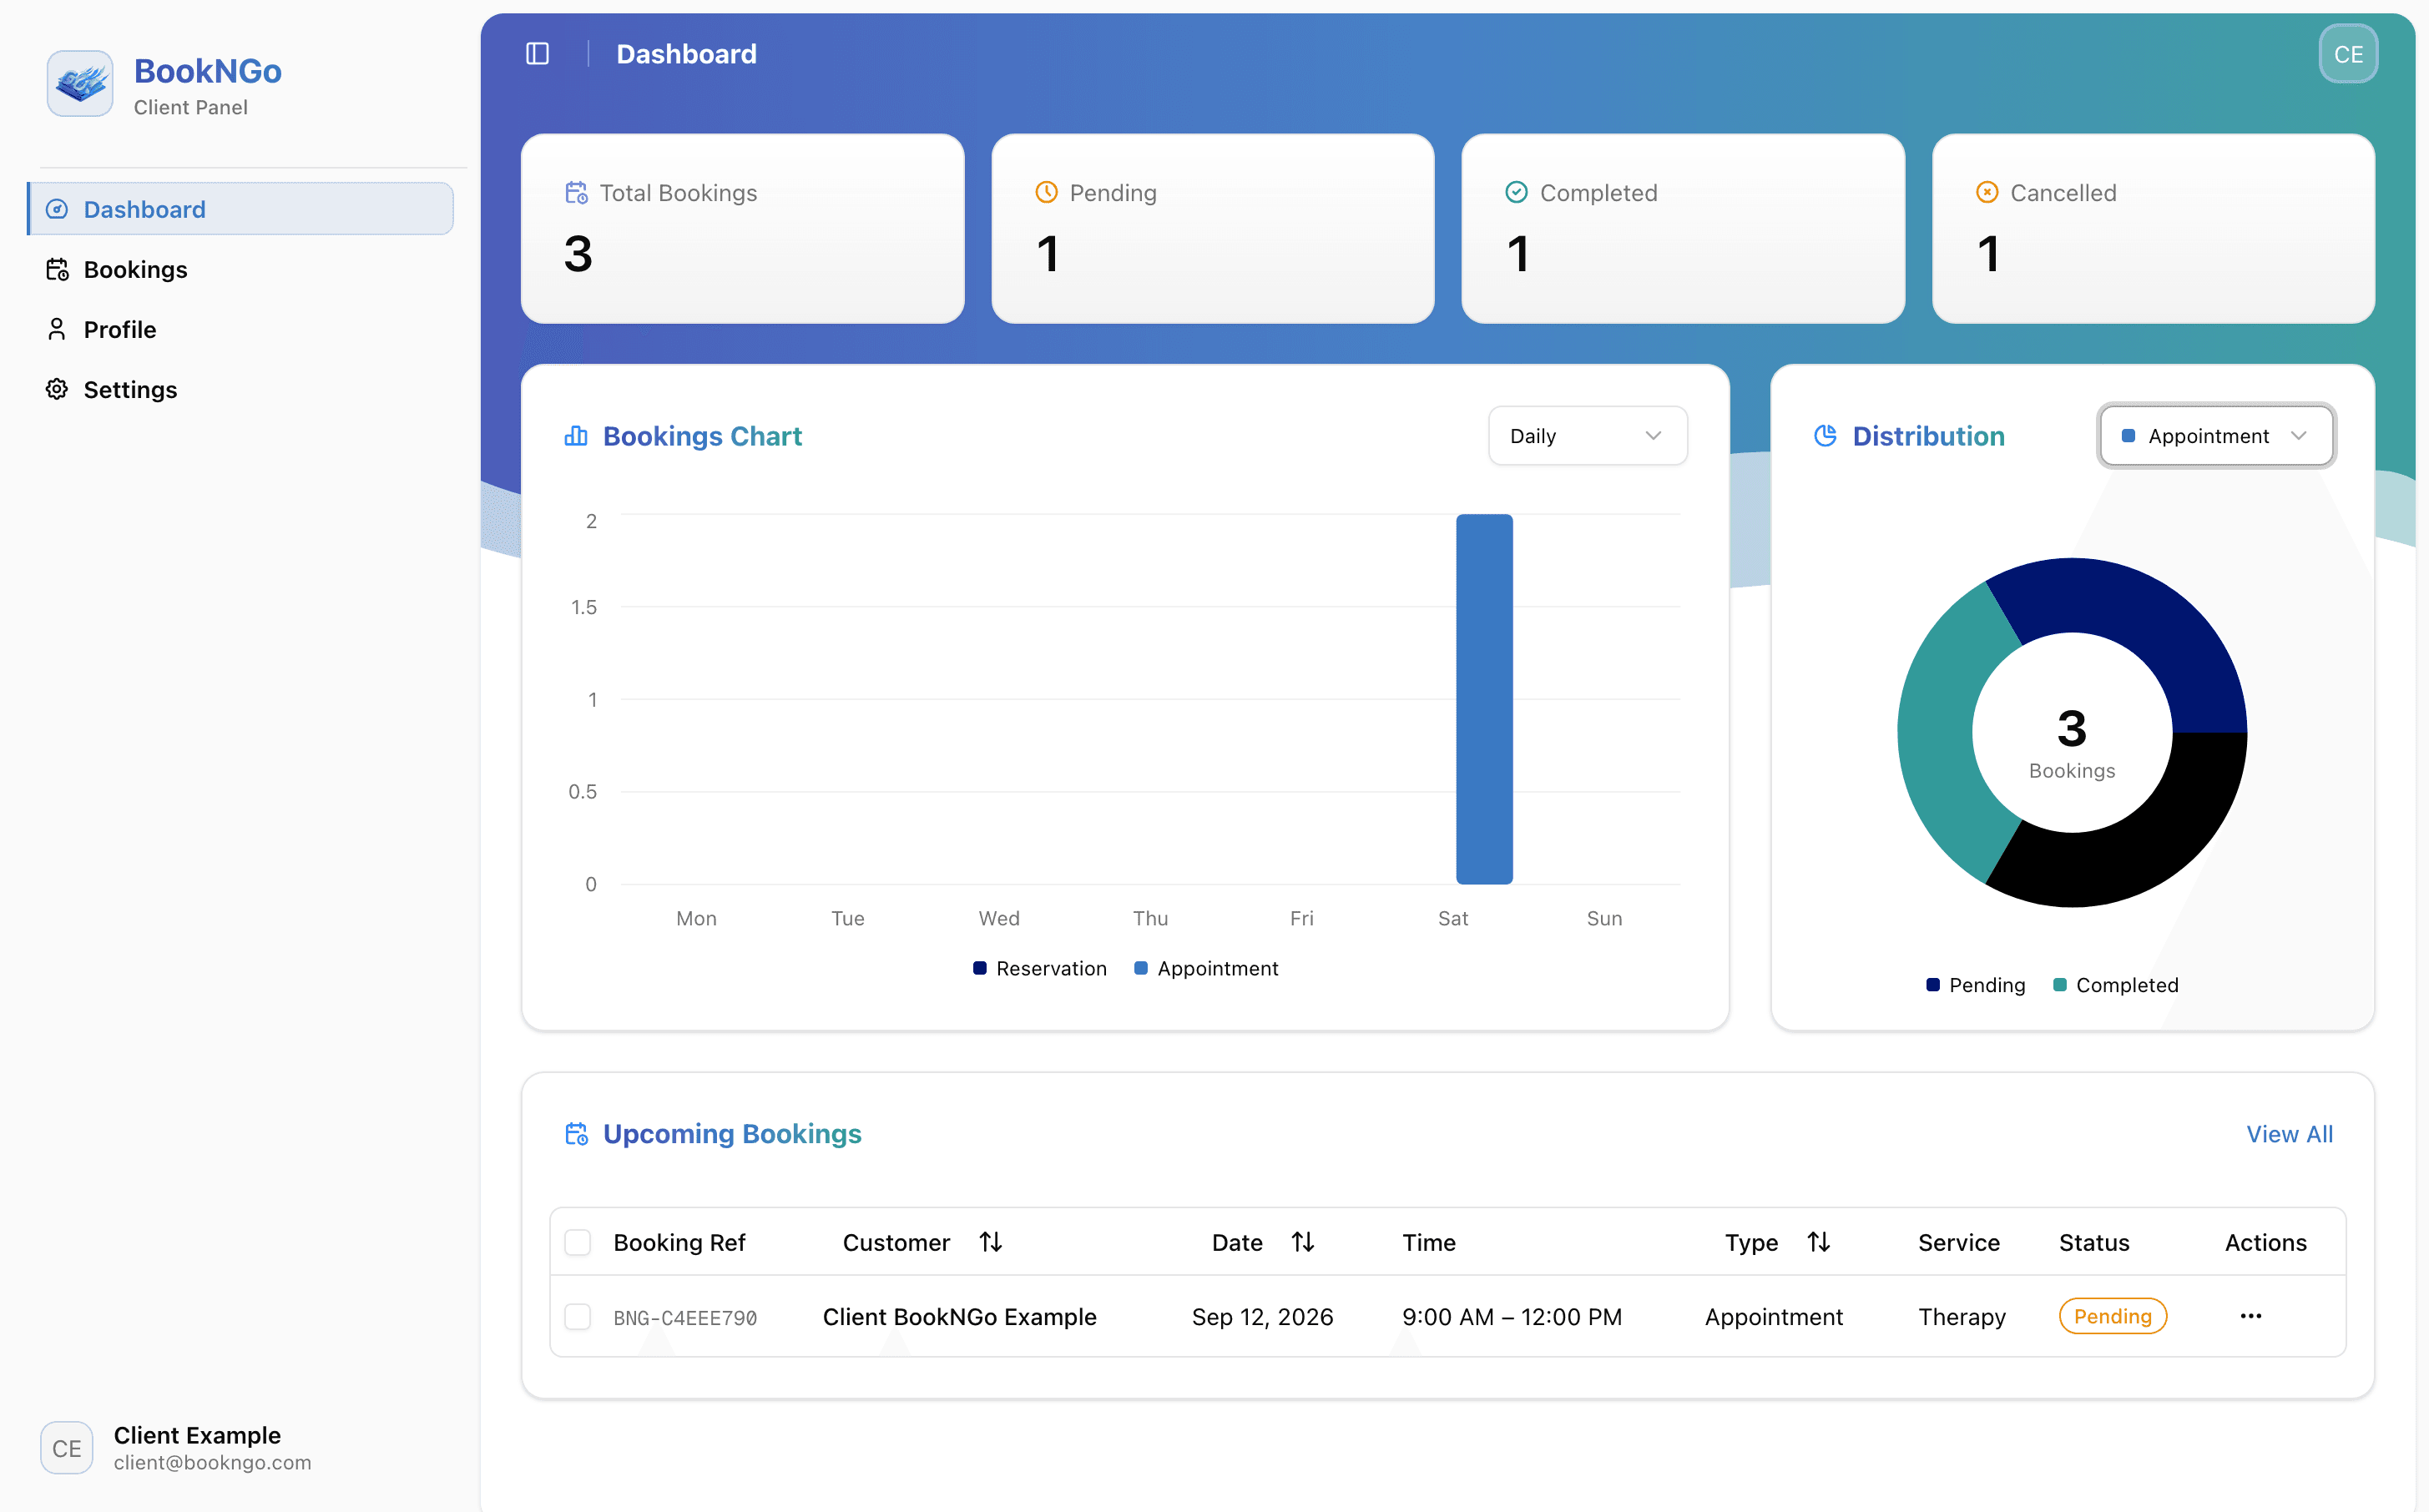Open actions menu for BNG-C4EEE790
The width and height of the screenshot is (2429, 1512).
coord(2250,1316)
